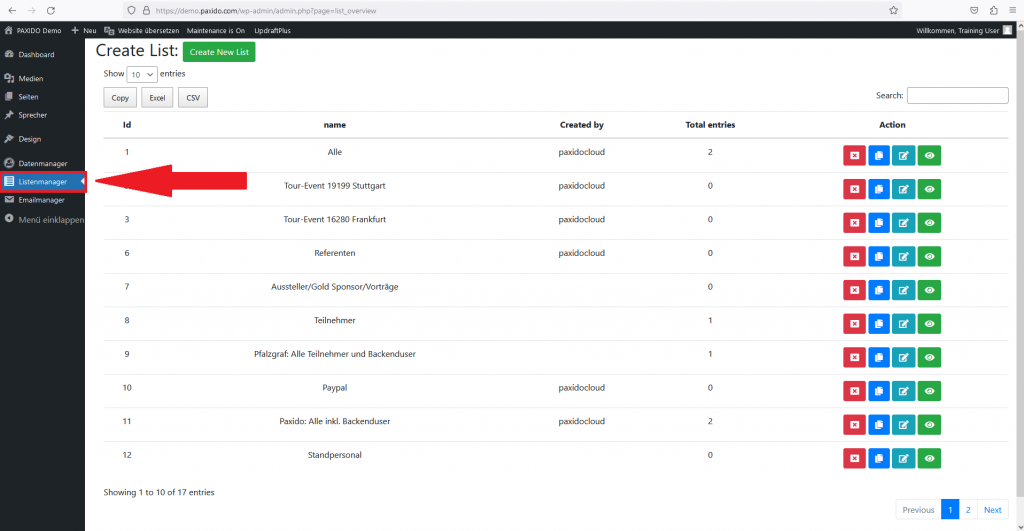Reload the page with browser refresh icon

pyautogui.click(x=50, y=10)
